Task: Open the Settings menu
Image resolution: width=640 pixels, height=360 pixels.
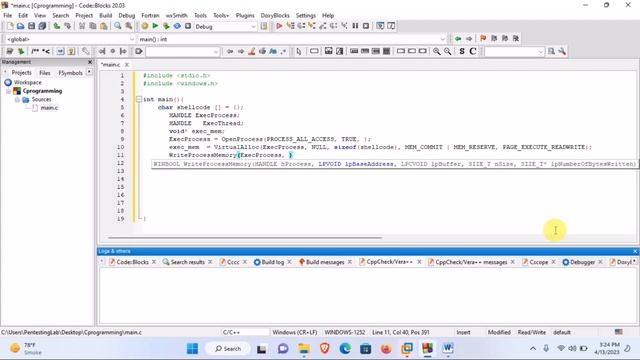Action: click(x=306, y=16)
